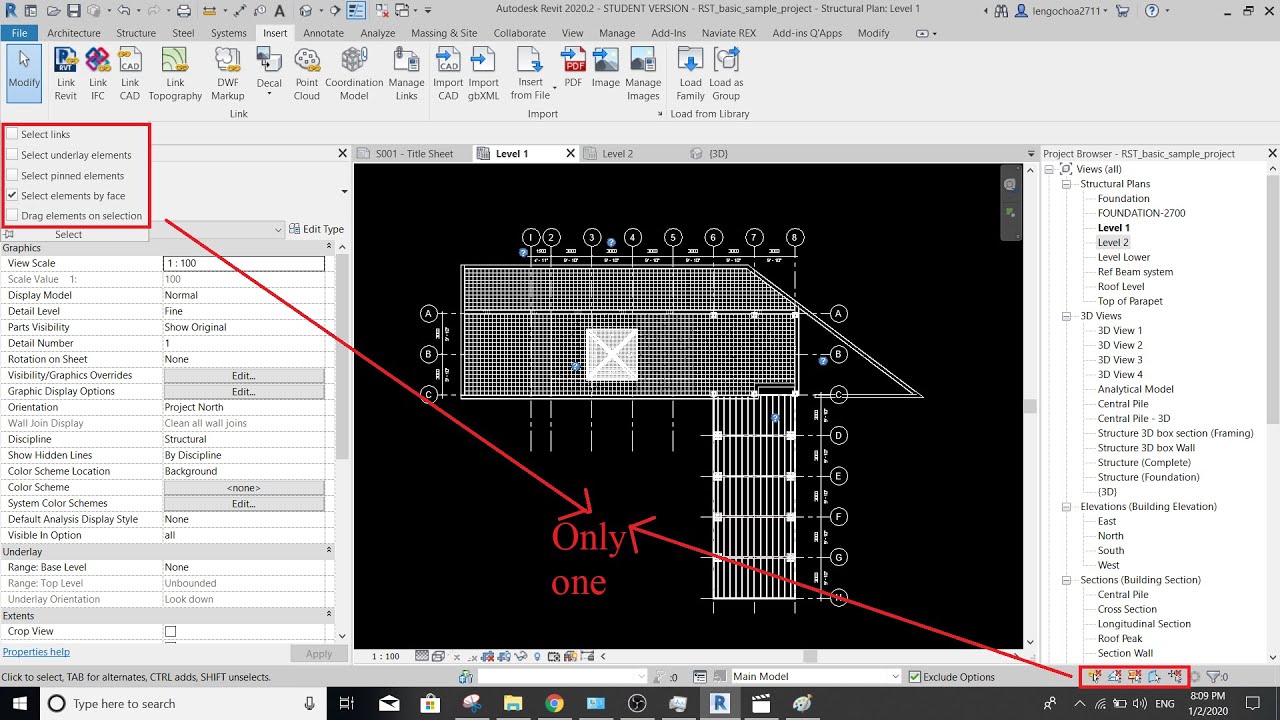The width and height of the screenshot is (1280, 720).
Task: Switch to the Level 2 view tab
Action: (617, 154)
